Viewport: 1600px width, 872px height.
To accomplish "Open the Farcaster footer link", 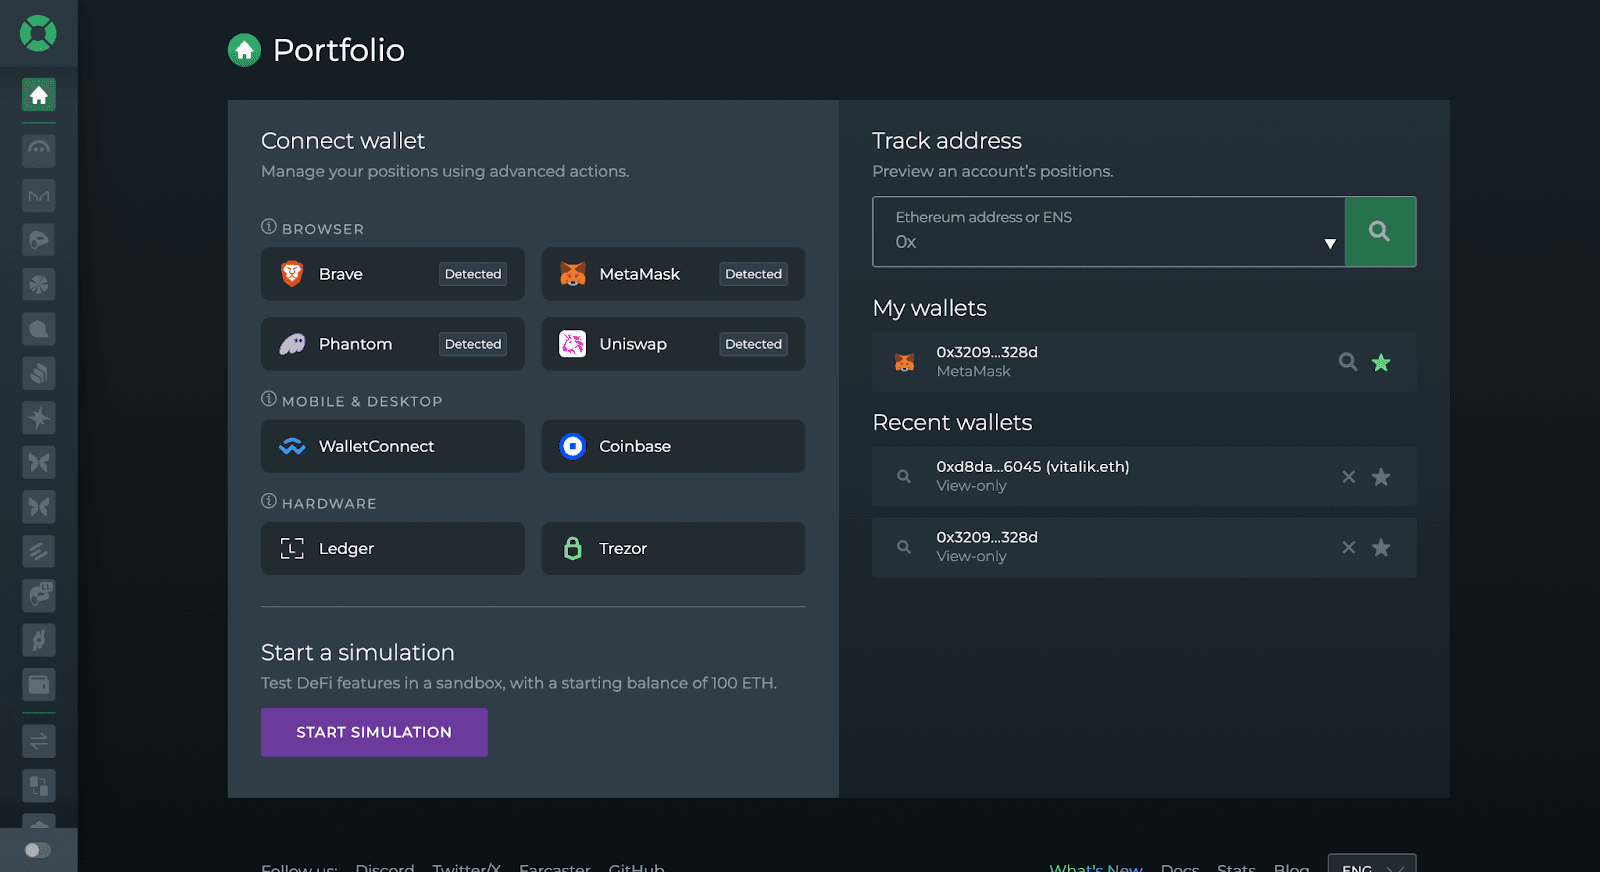I will 555,867.
